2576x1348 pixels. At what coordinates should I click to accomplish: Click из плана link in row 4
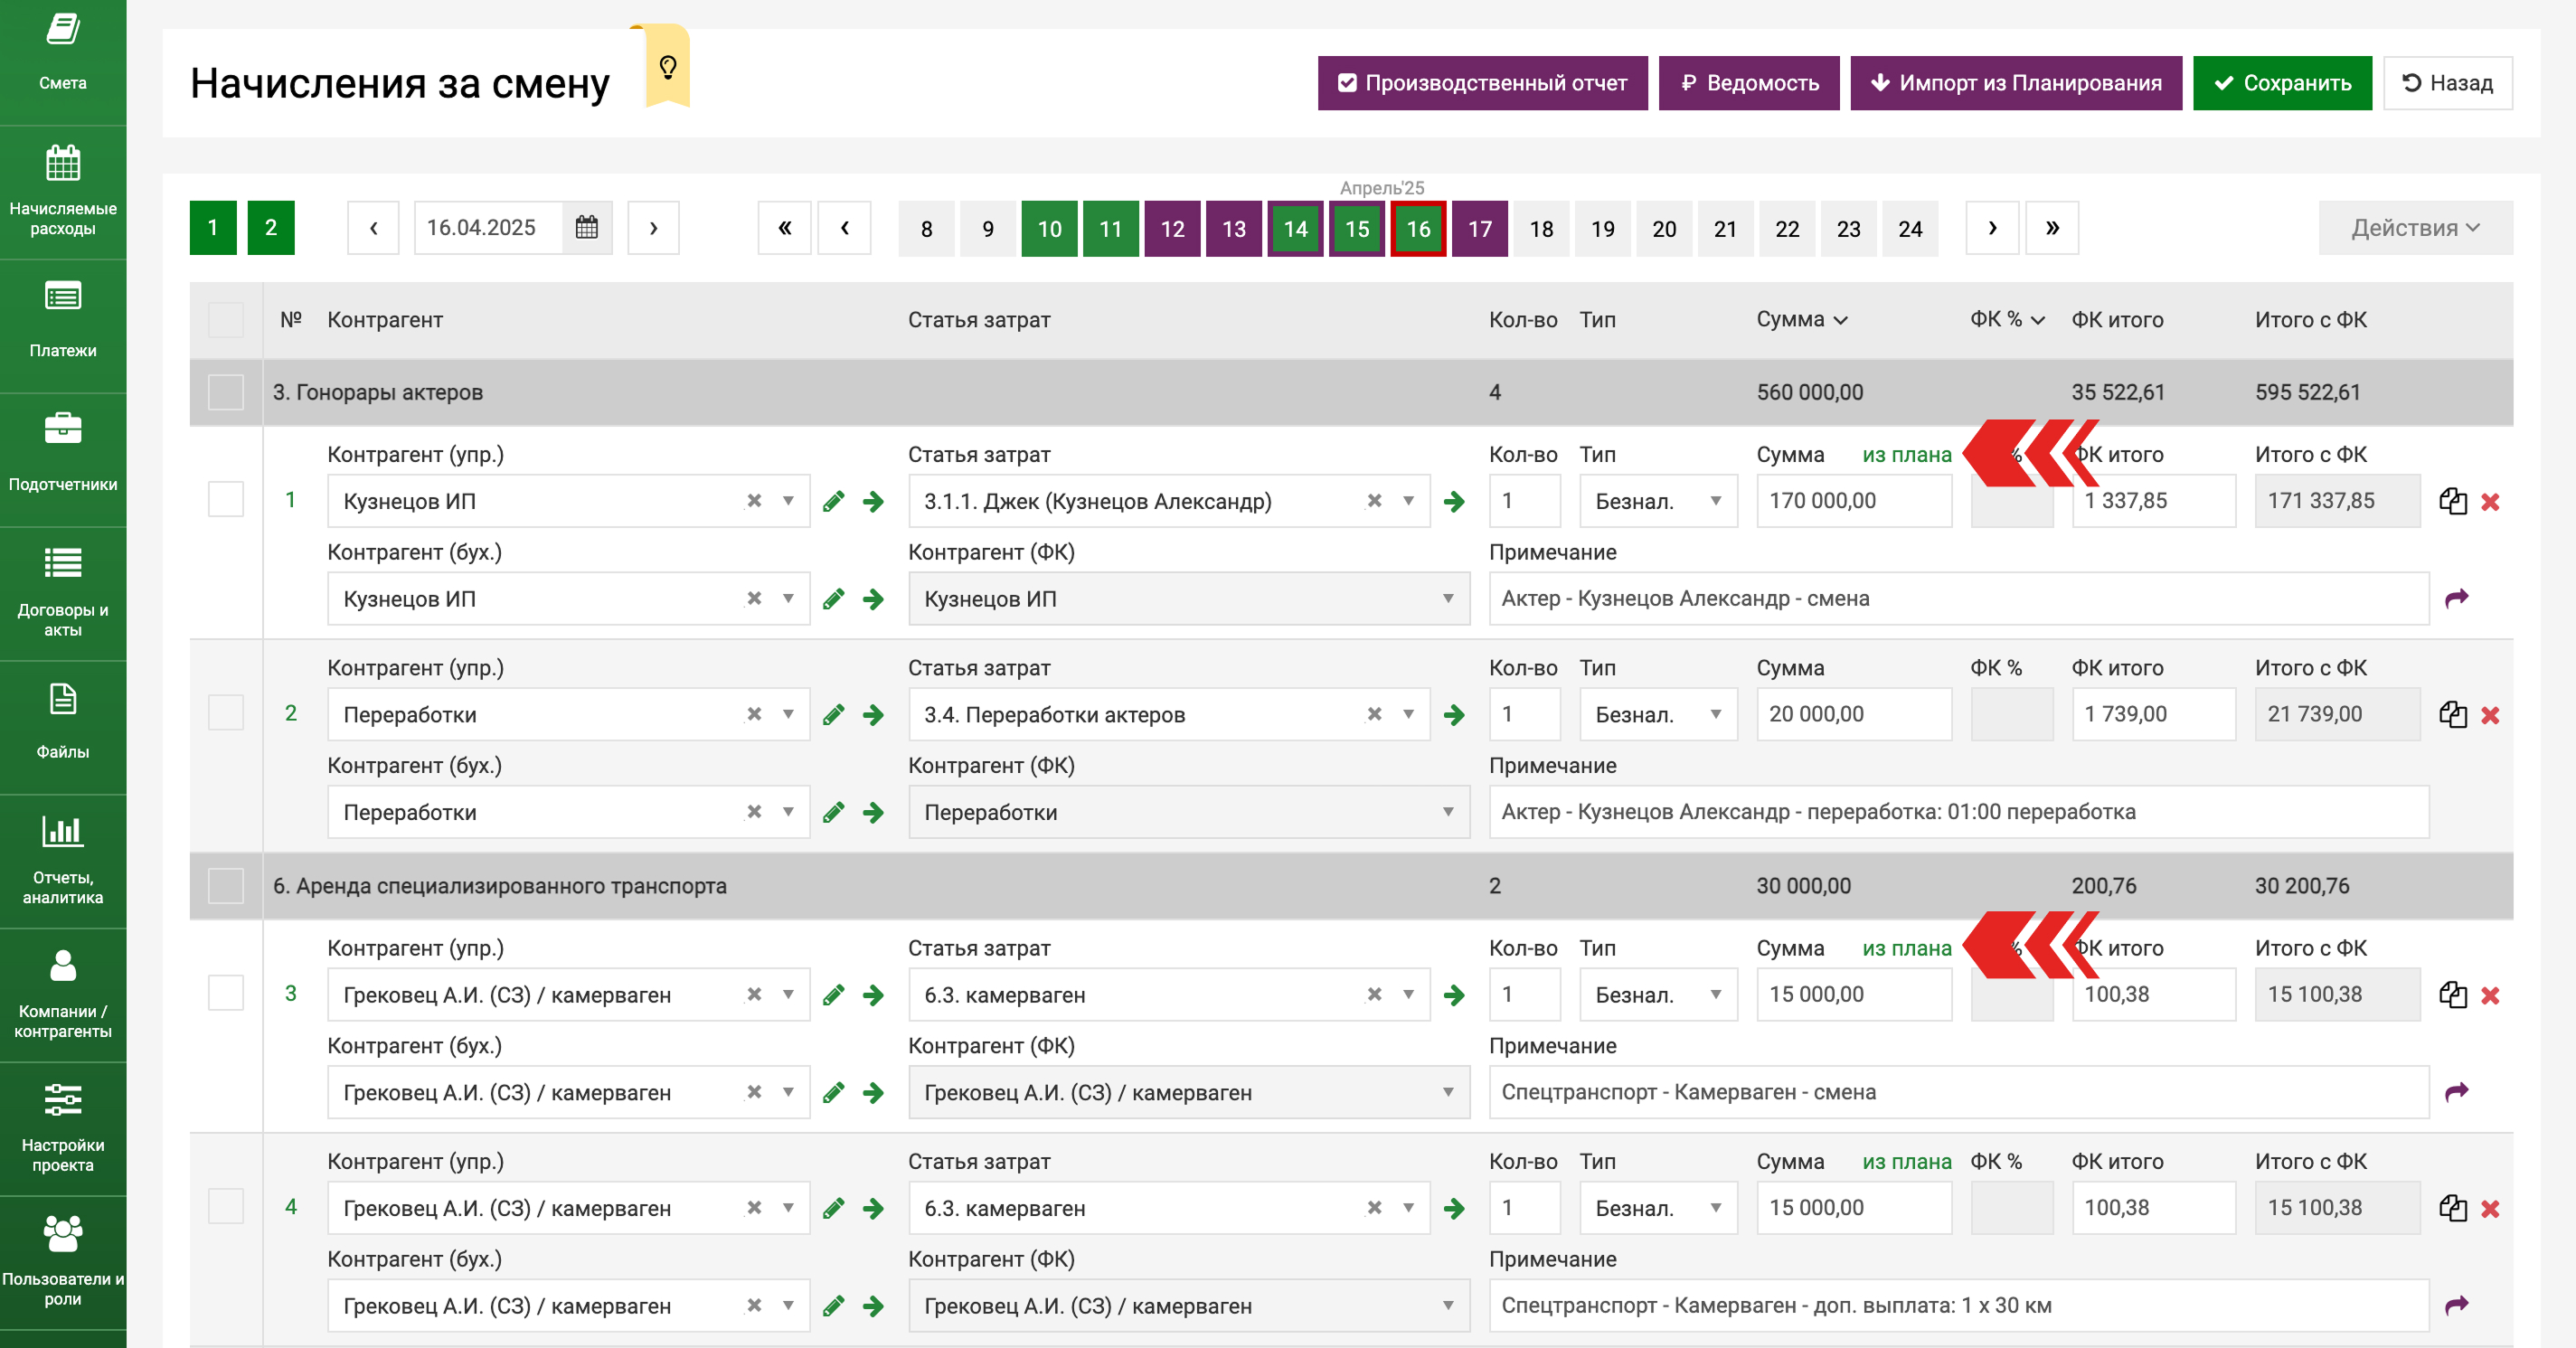[1906, 1162]
